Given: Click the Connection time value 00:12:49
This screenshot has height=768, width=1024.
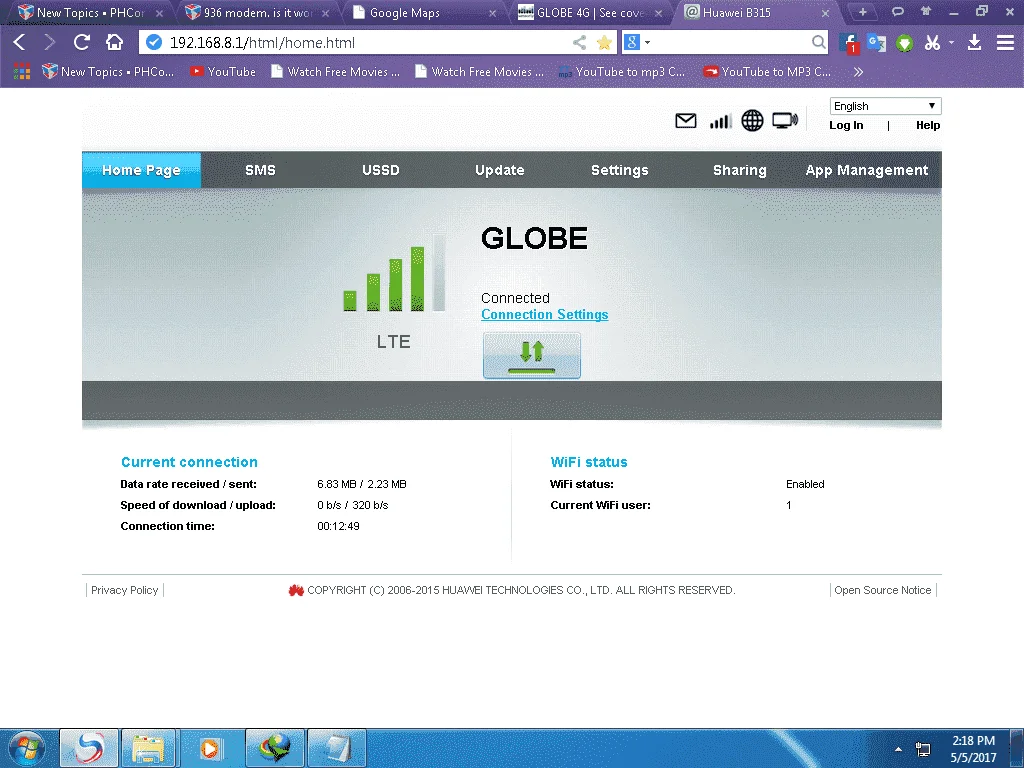Looking at the screenshot, I should click(x=338, y=526).
